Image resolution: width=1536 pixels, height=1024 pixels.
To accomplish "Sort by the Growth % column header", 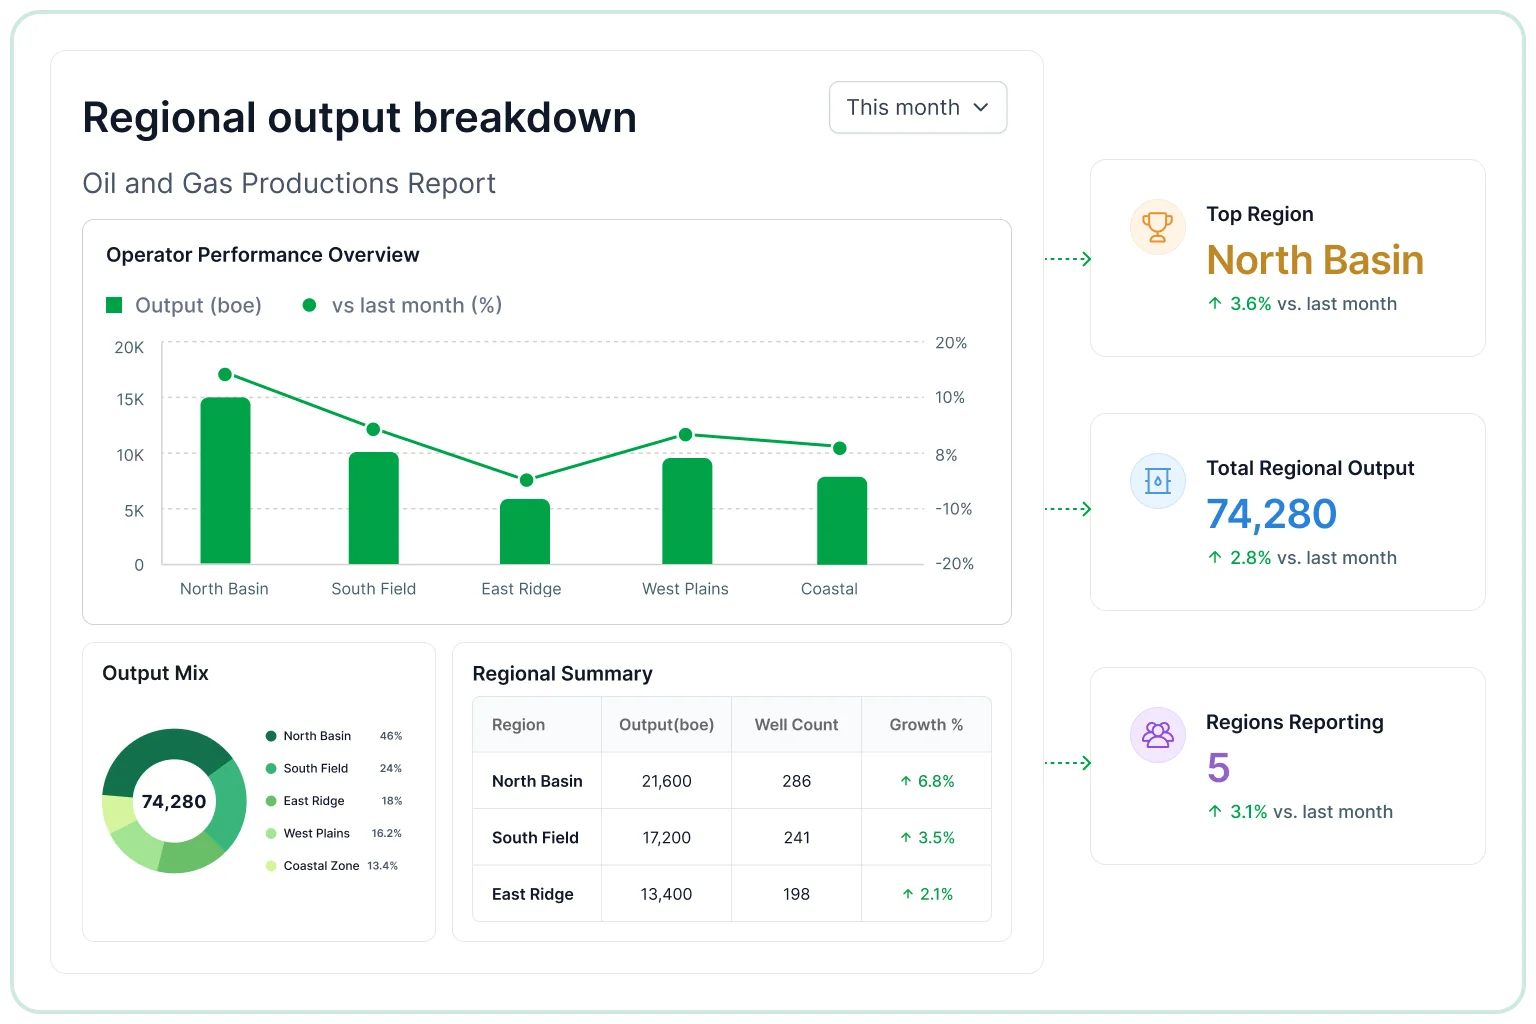I will tap(926, 725).
